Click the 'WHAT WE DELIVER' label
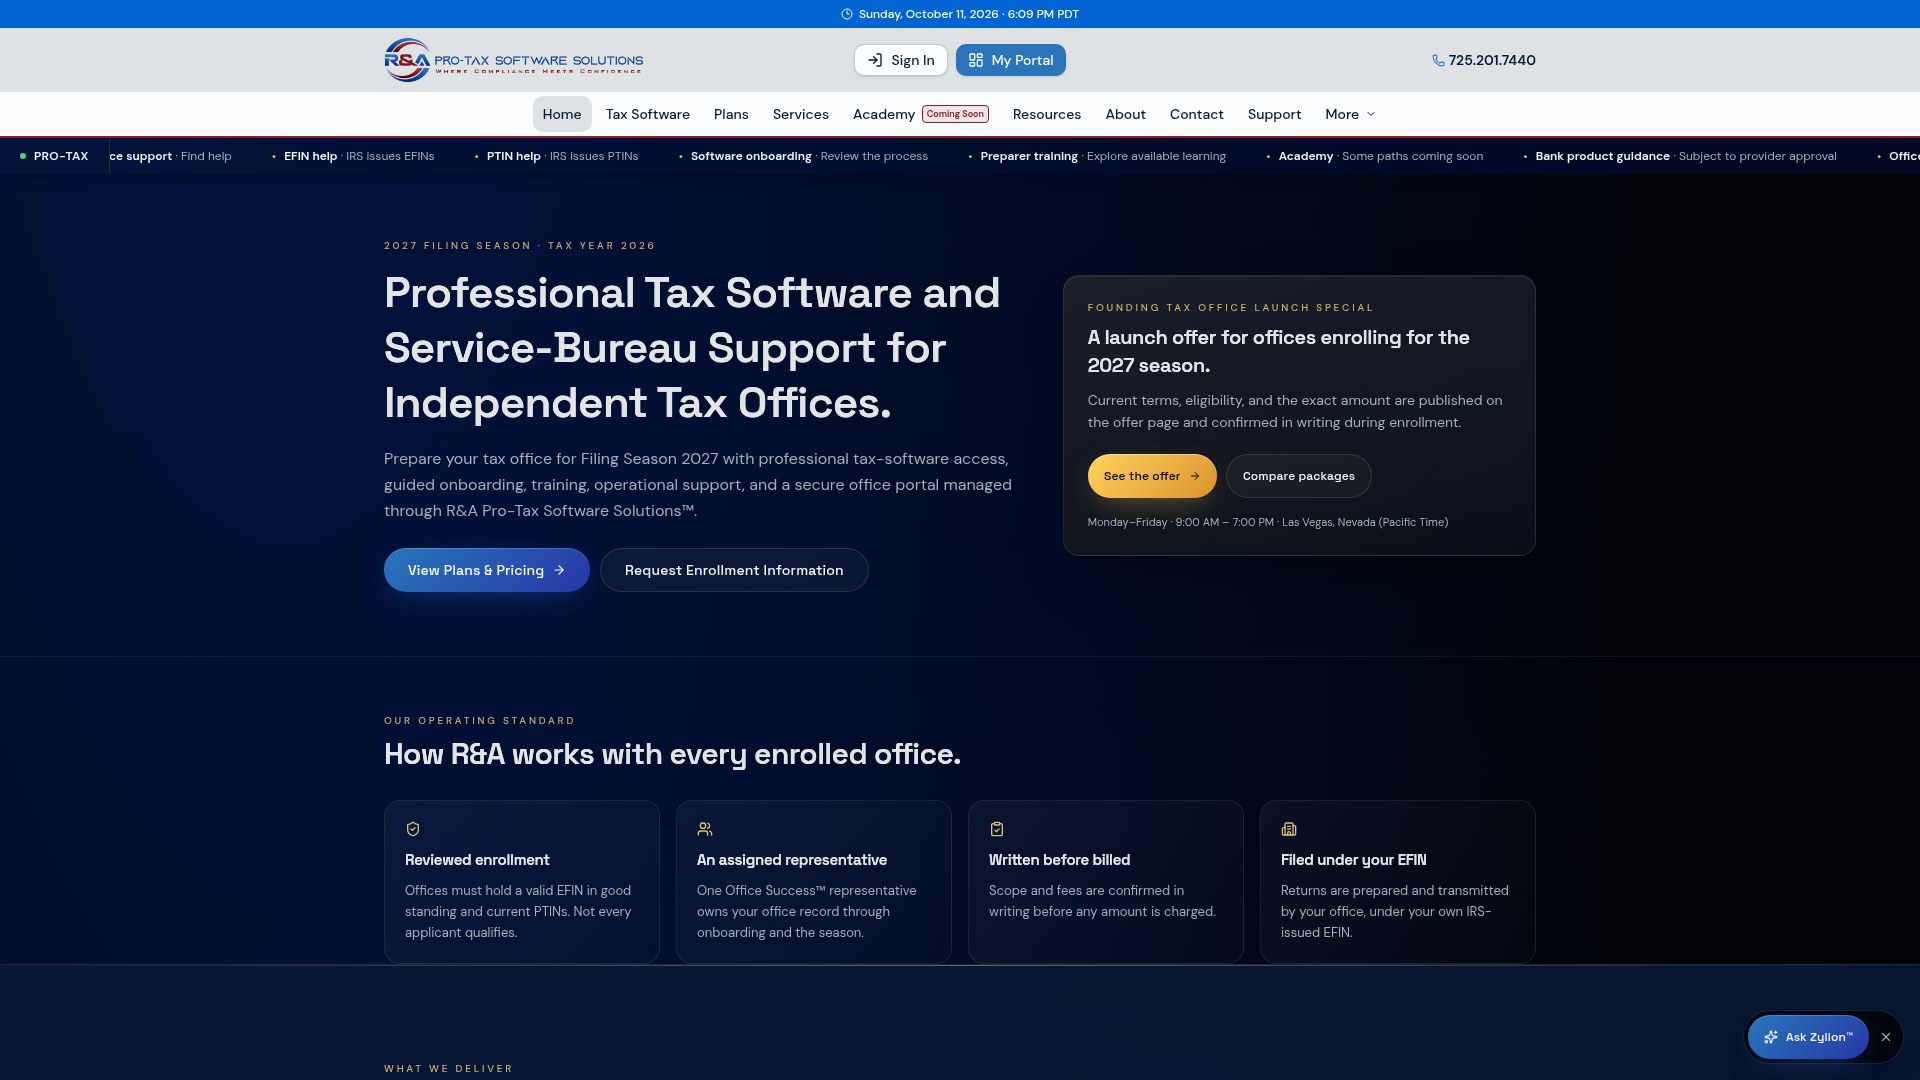This screenshot has width=1920, height=1080. click(449, 1069)
